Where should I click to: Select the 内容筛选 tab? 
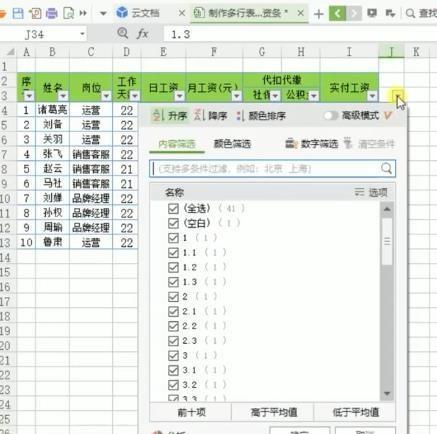[x=177, y=144]
